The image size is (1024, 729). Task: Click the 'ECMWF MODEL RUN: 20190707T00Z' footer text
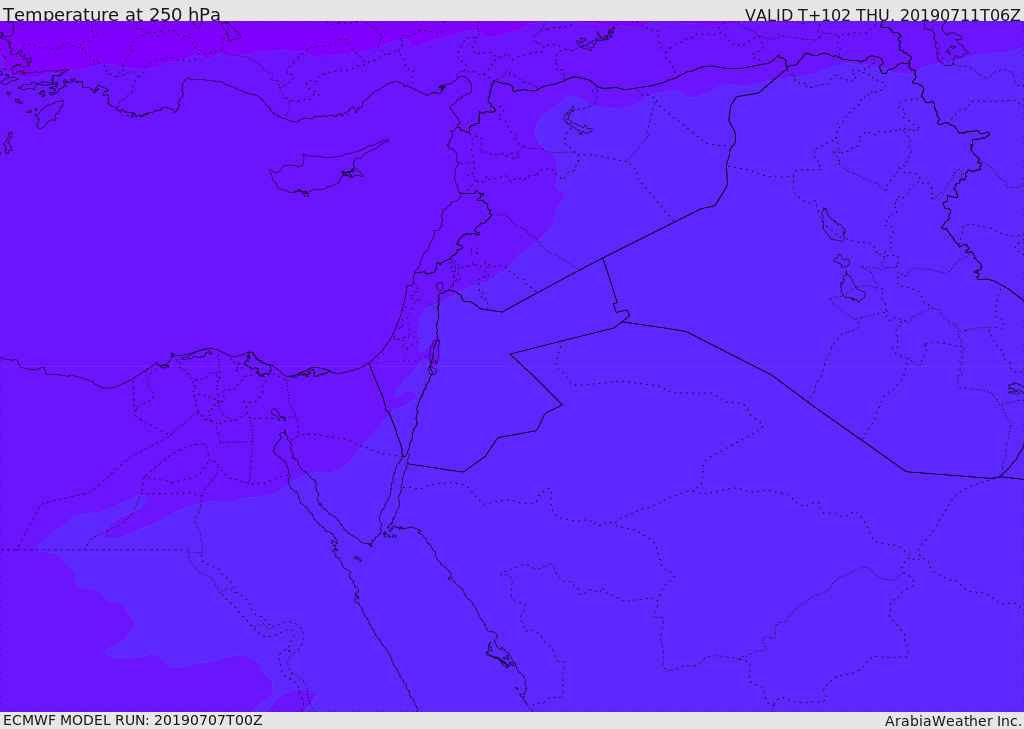pos(133,720)
